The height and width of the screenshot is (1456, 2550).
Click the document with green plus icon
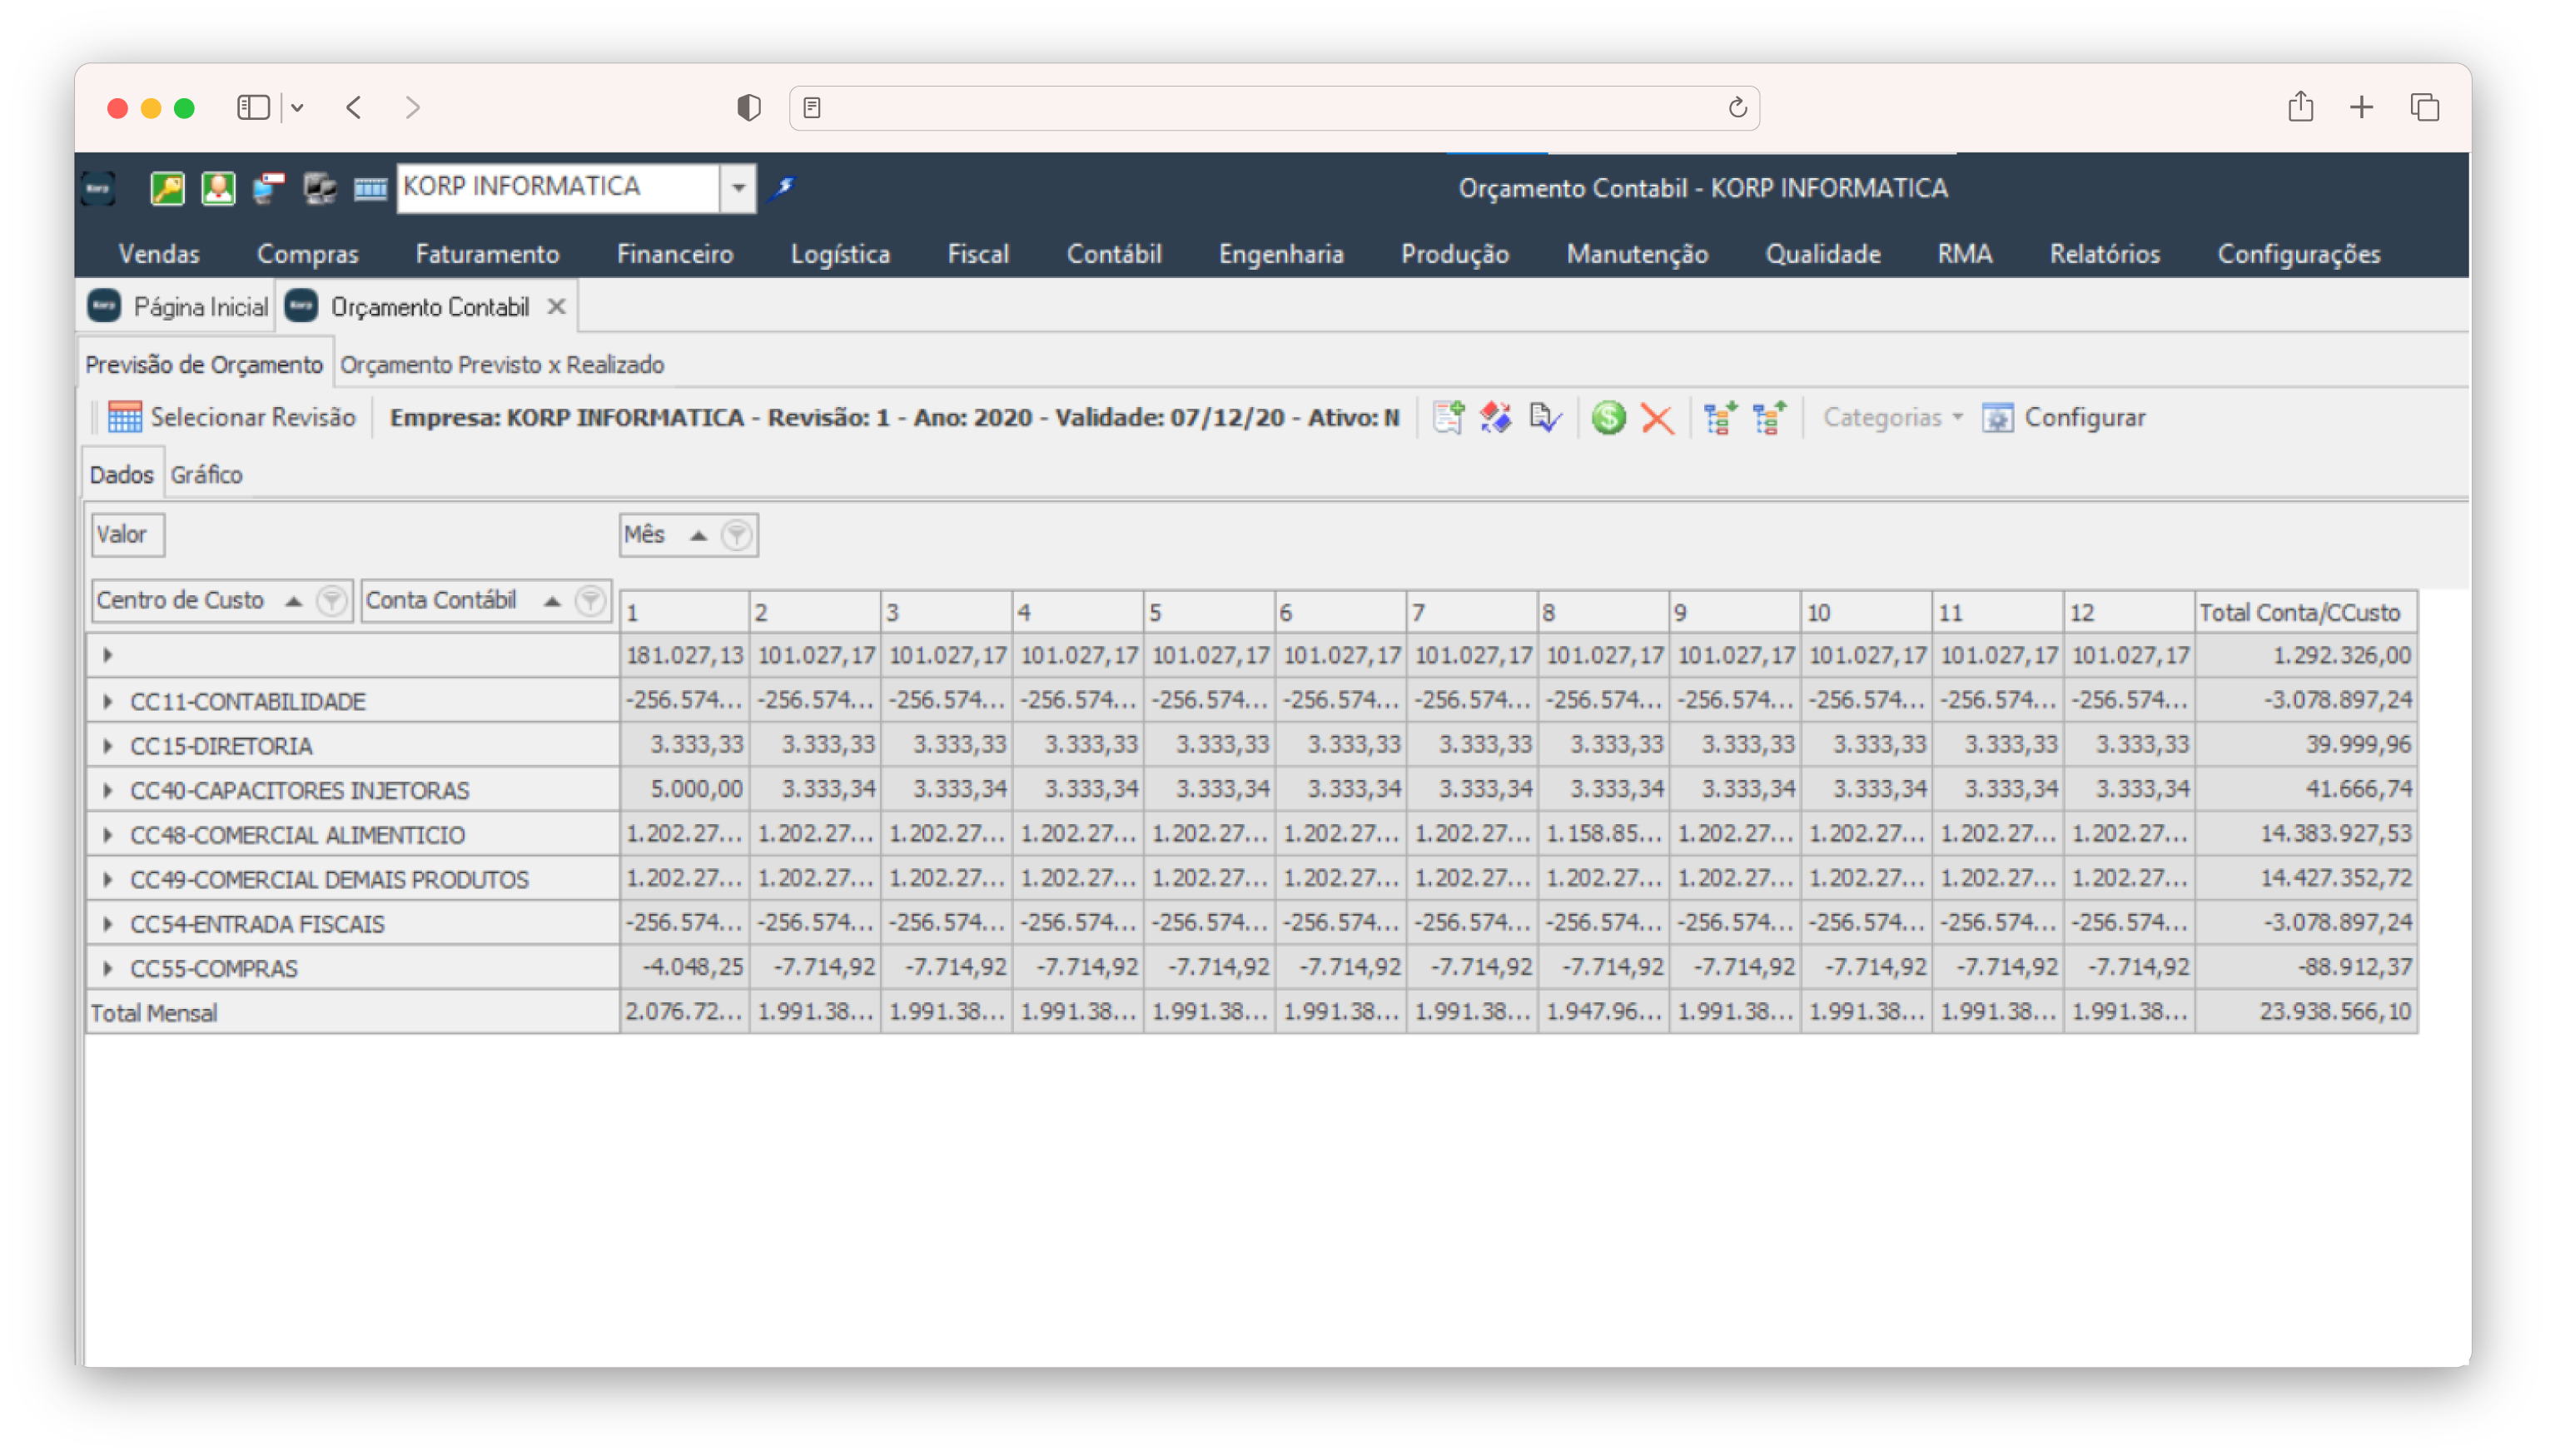1448,418
